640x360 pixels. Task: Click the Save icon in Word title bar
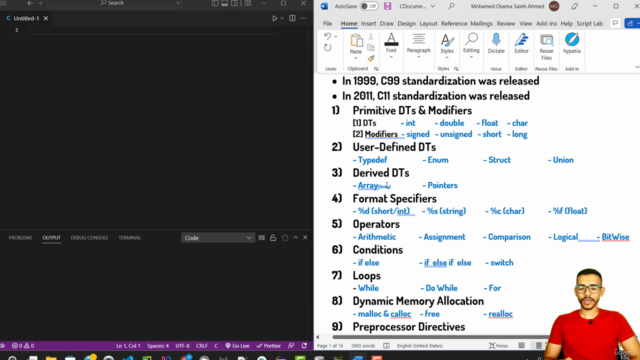[x=387, y=6]
